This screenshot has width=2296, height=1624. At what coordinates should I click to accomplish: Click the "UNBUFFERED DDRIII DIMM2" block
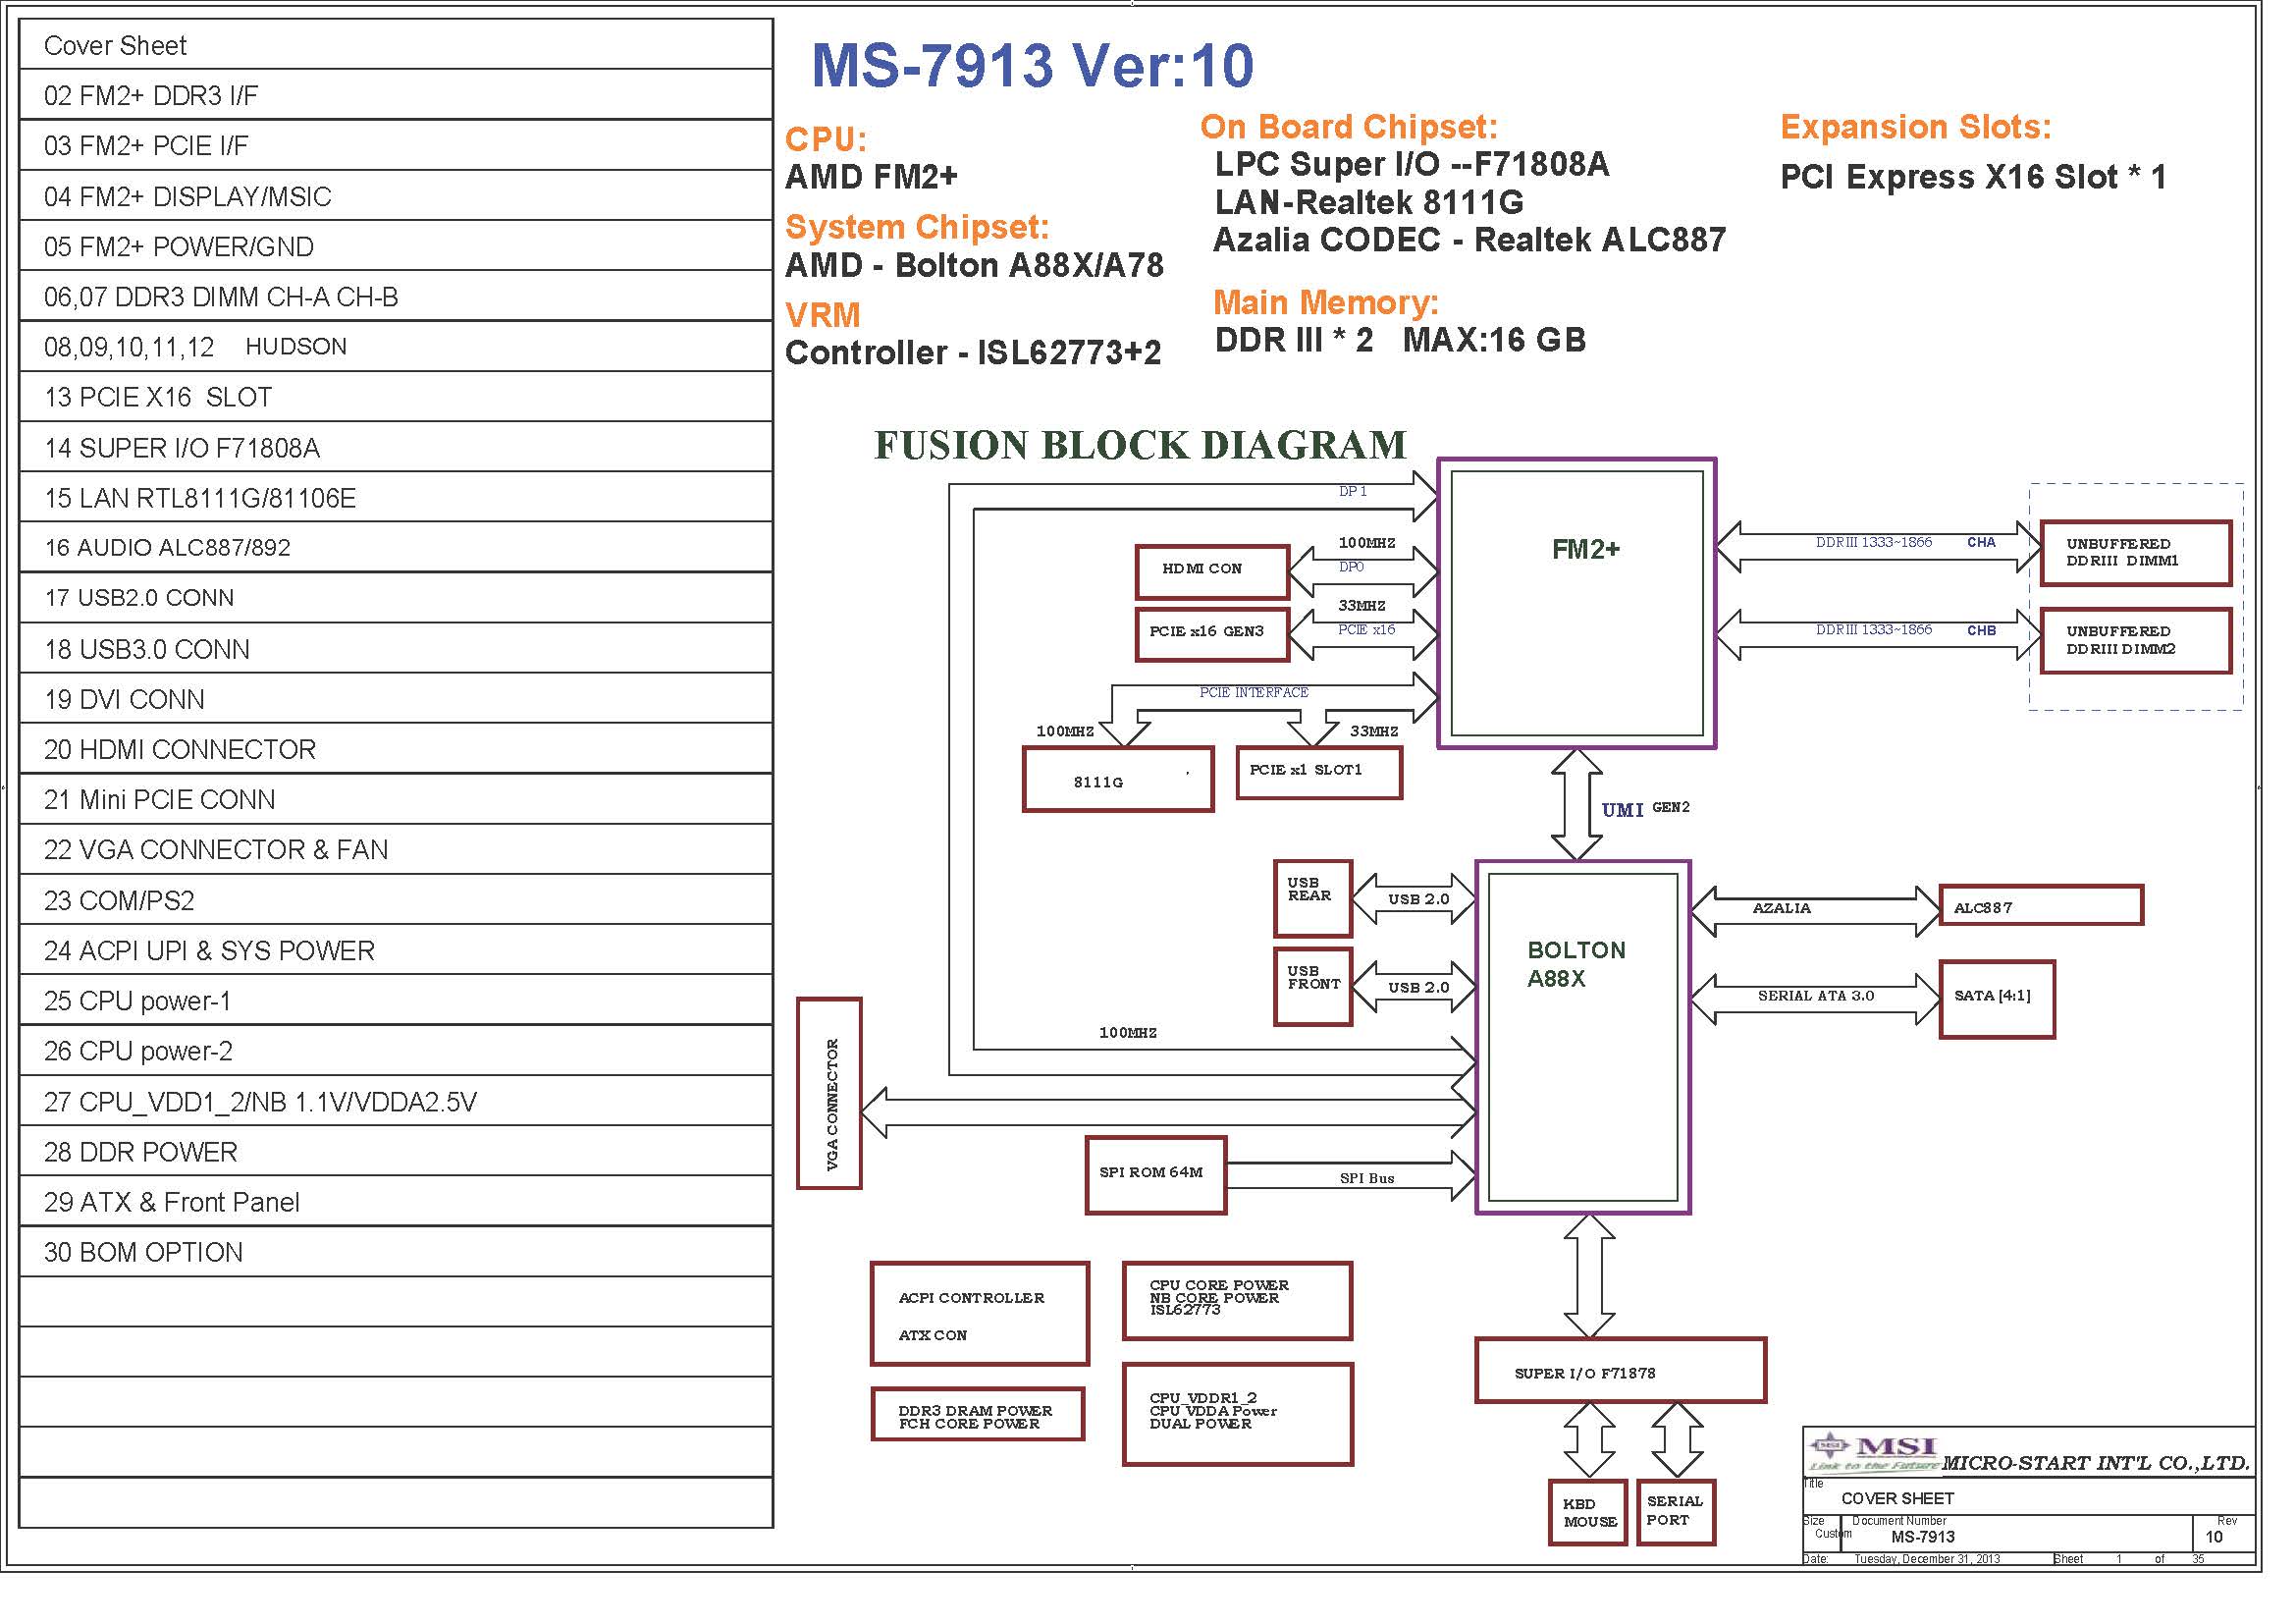(2135, 641)
